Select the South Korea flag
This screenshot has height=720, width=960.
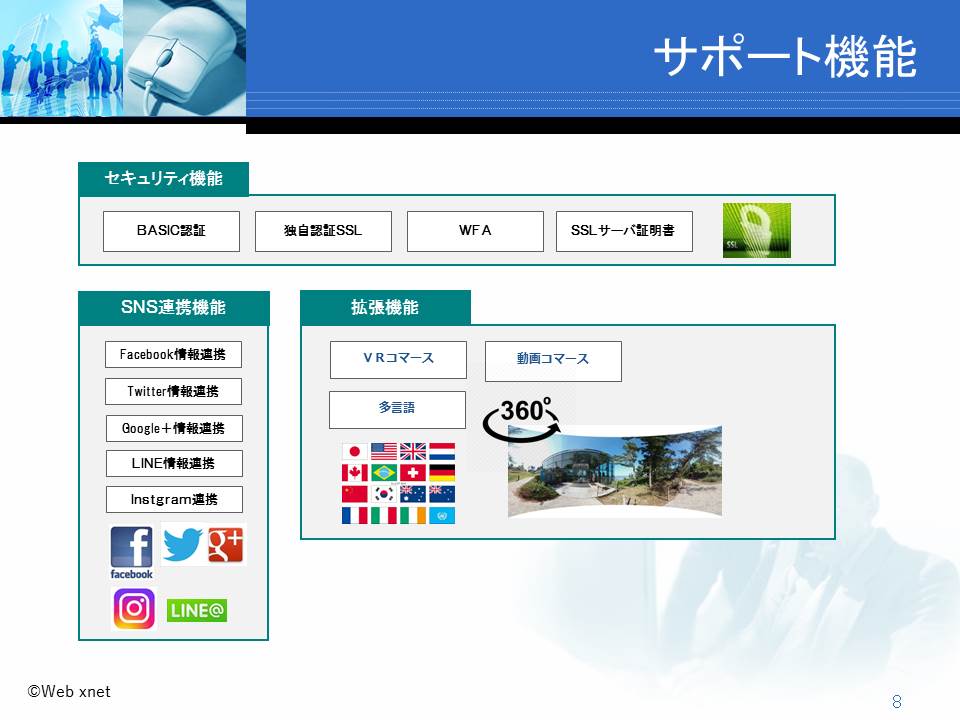click(384, 494)
